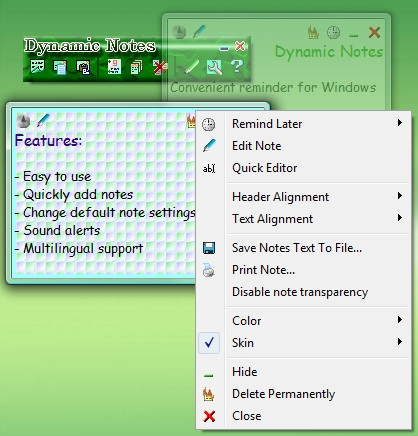Click the pin icon on the Features note
The width and height of the screenshot is (418, 436).
(x=23, y=121)
